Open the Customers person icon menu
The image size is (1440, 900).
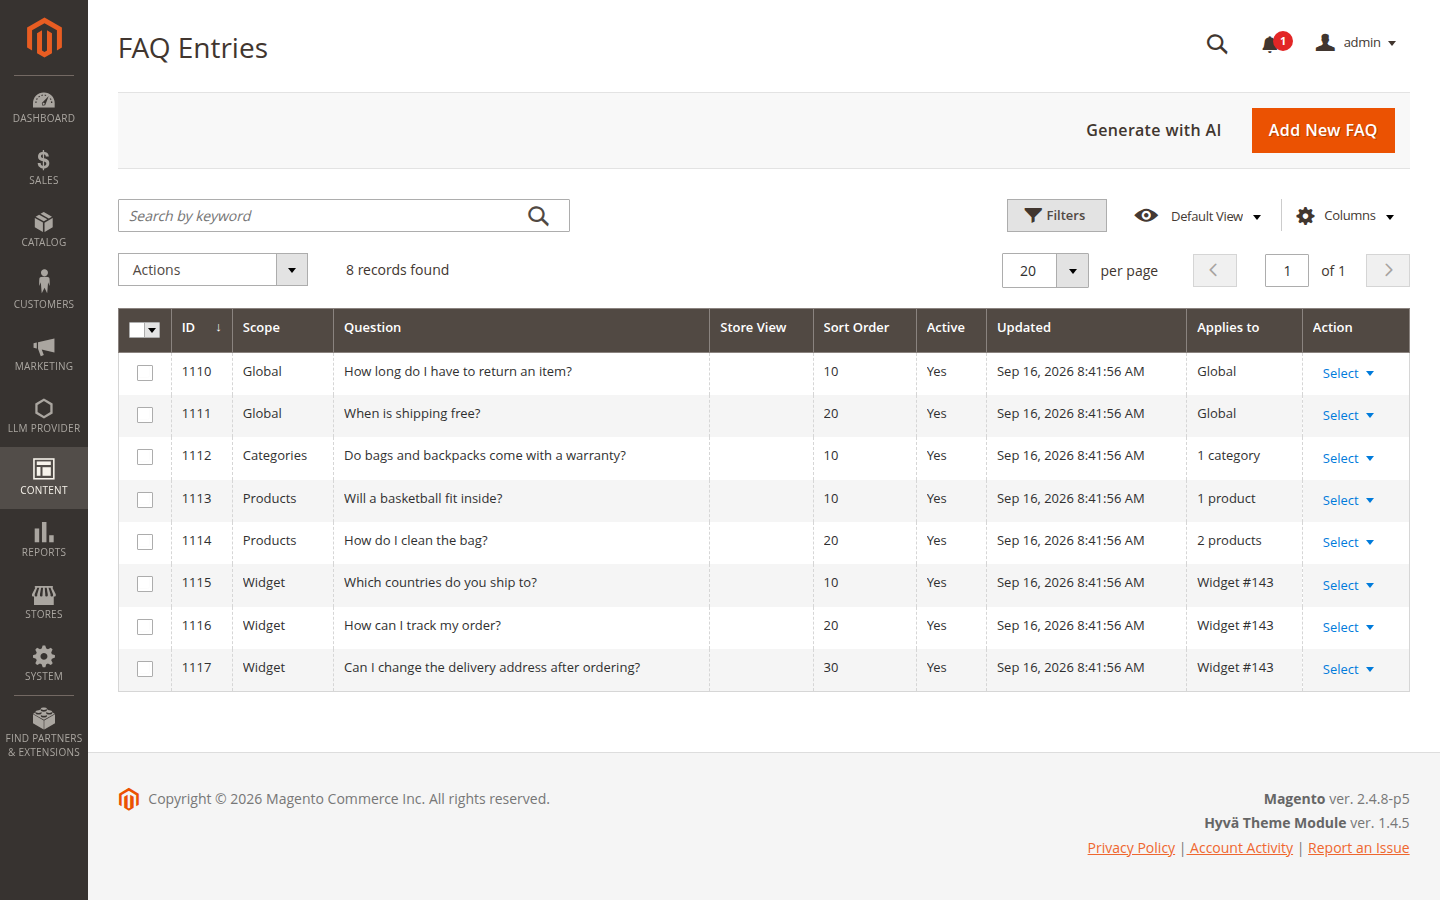pos(44,281)
